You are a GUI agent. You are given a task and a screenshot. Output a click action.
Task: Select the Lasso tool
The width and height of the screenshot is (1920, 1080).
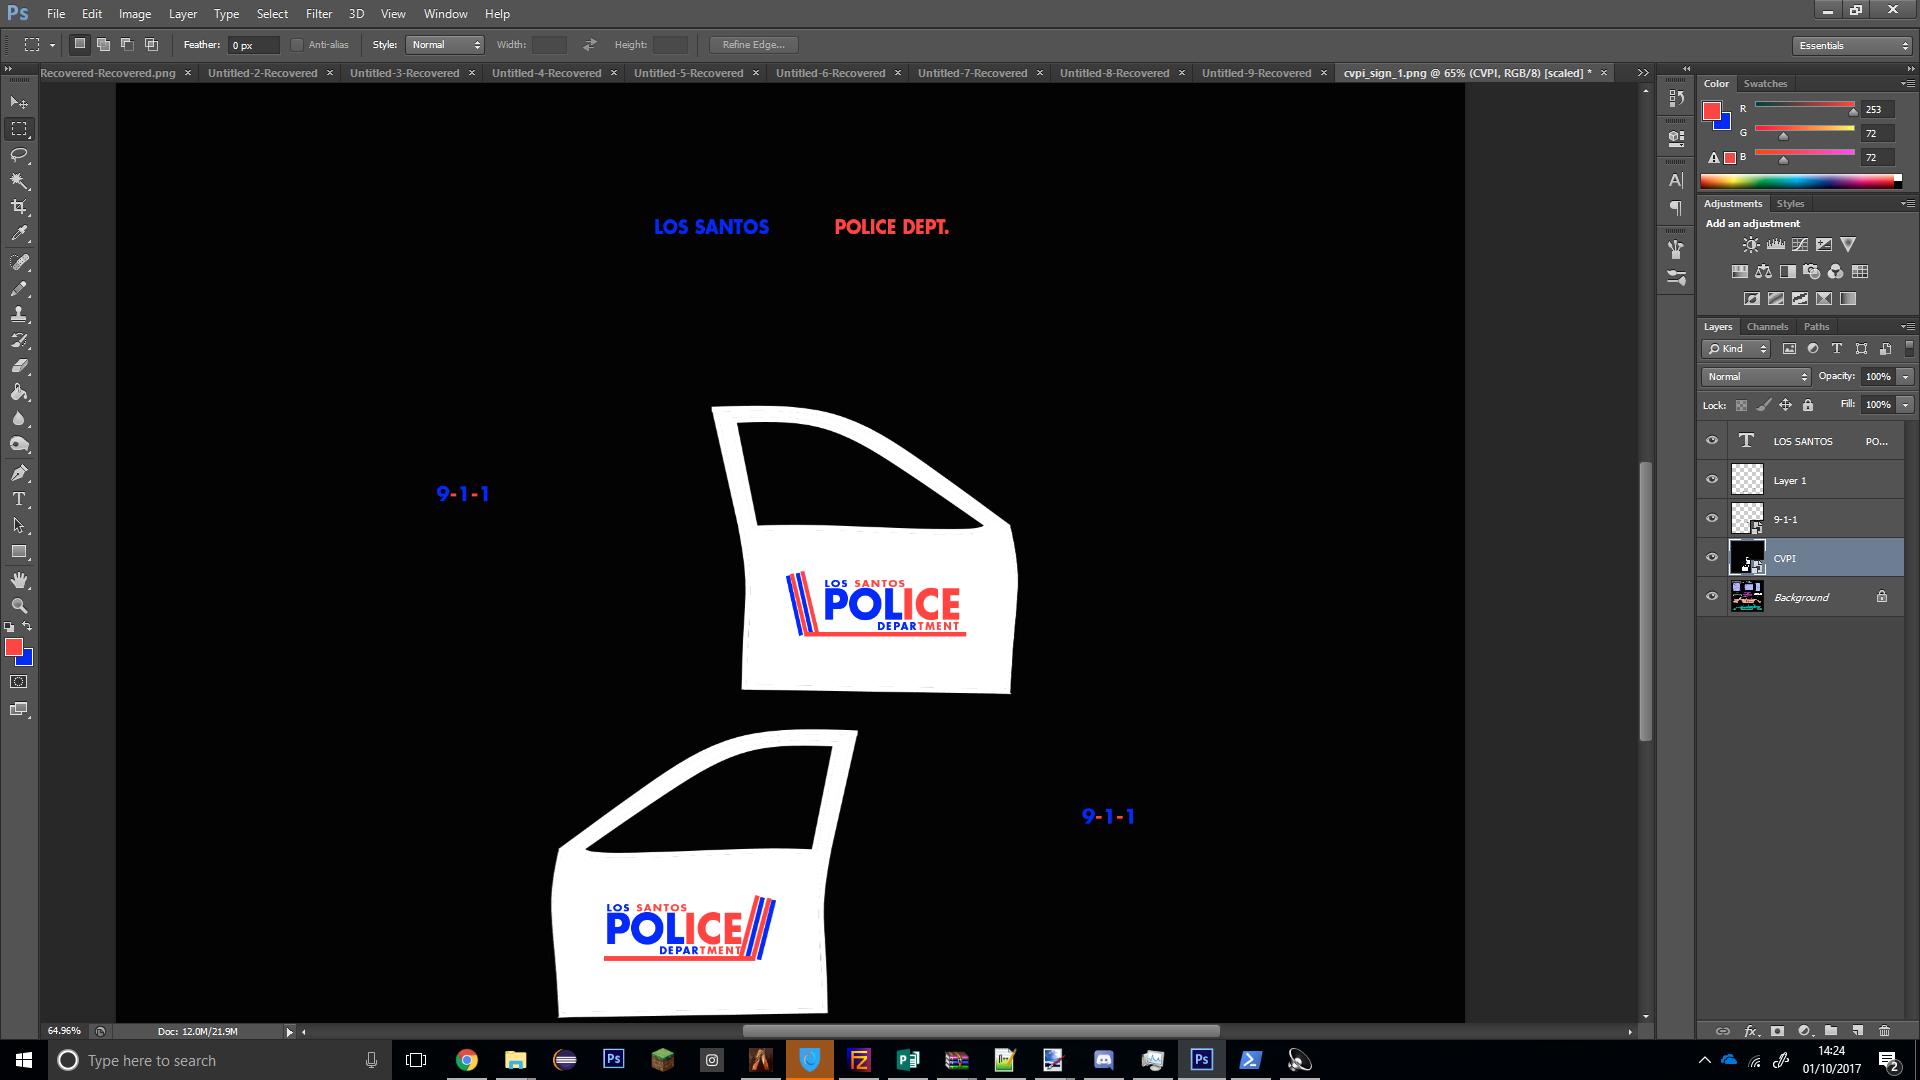[x=19, y=155]
